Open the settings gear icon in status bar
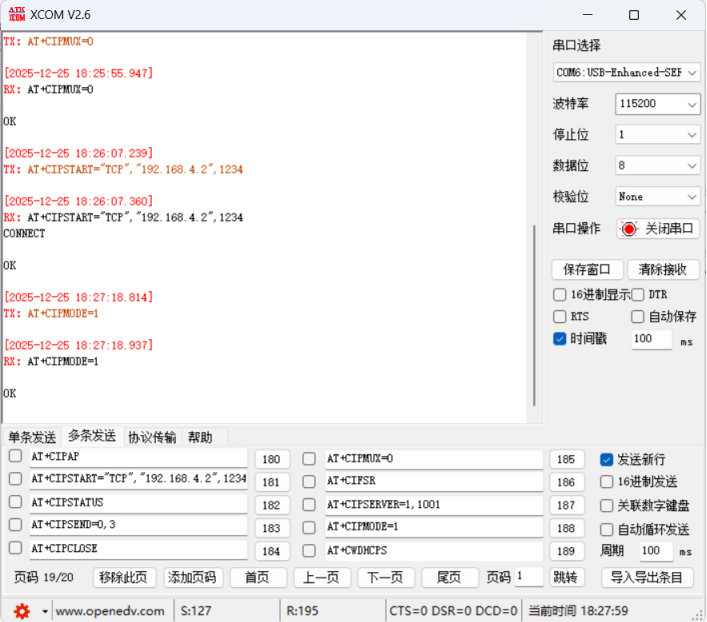The width and height of the screenshot is (707, 622). [22, 611]
